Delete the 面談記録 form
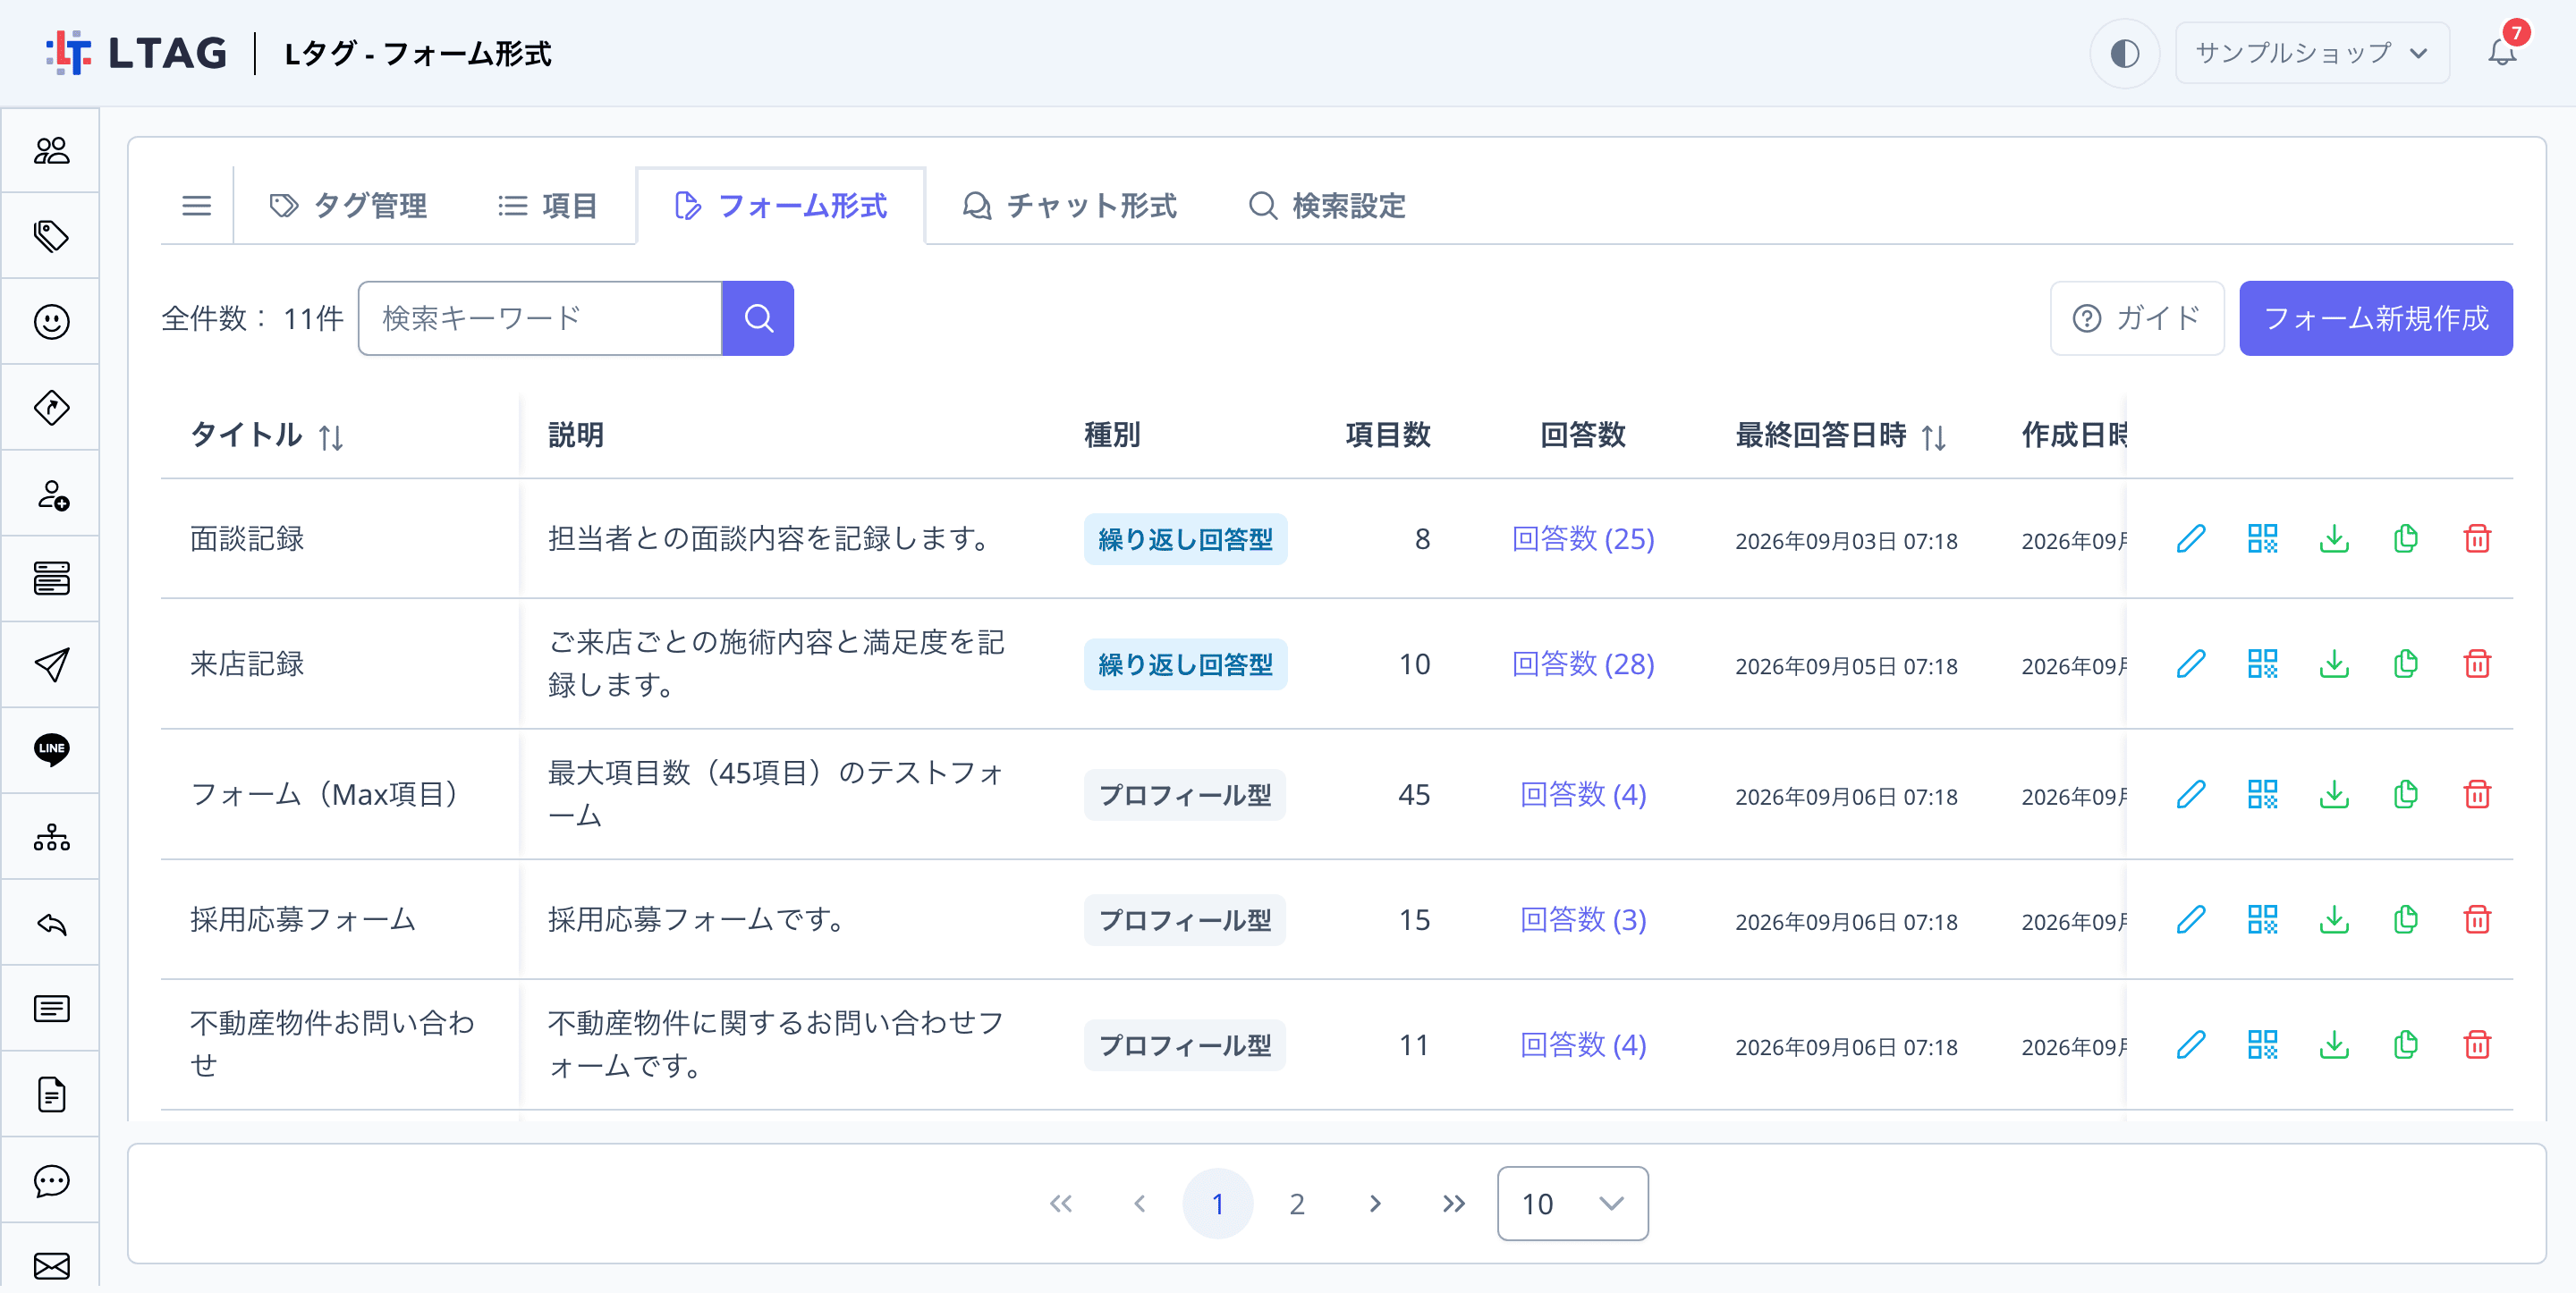The image size is (2576, 1293). [2477, 539]
